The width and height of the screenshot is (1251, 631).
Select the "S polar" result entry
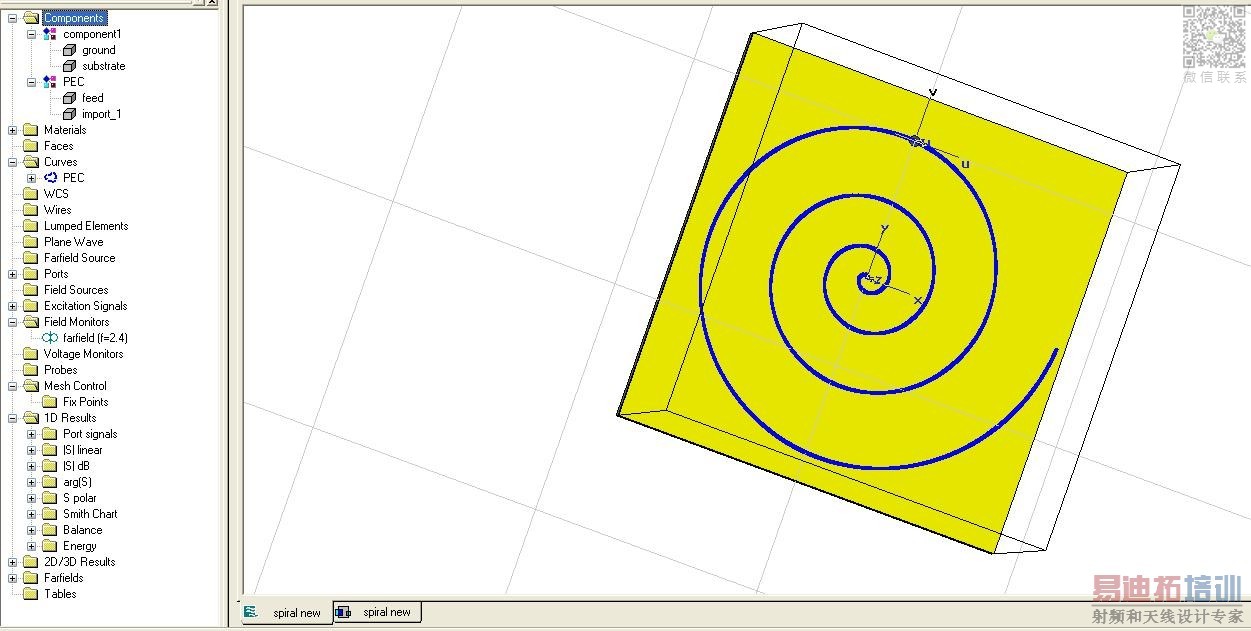pyautogui.click(x=80, y=498)
